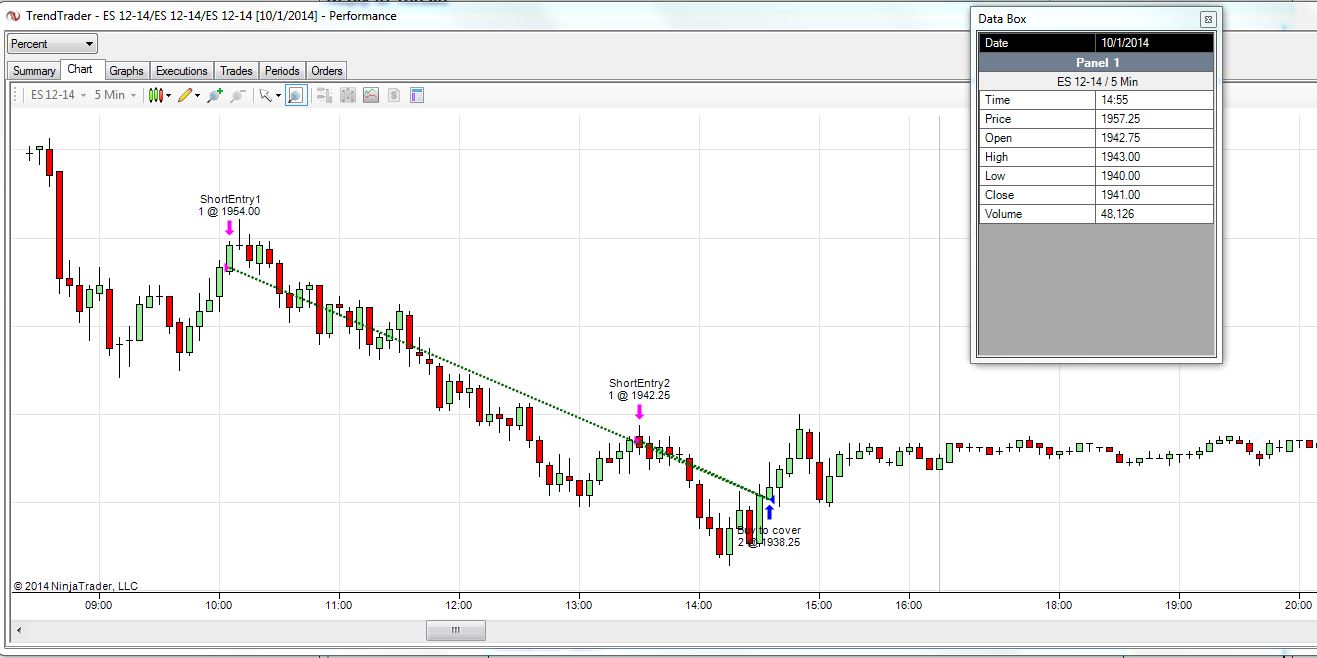Select the pencil drawing tools icon
Viewport: 1317px width, 658px height.
click(x=187, y=95)
